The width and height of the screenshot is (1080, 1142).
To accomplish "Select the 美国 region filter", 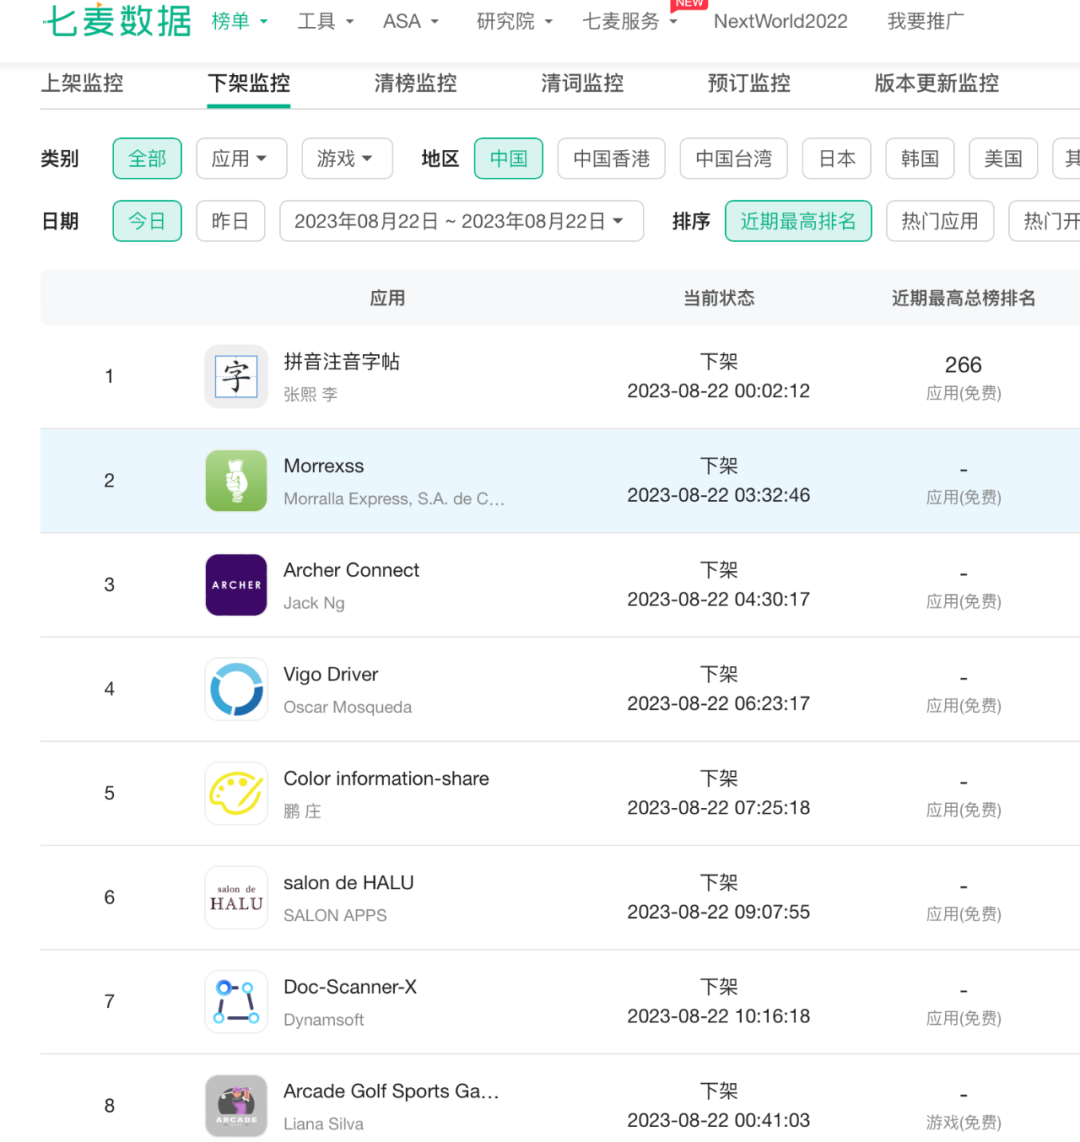I will [x=1003, y=158].
